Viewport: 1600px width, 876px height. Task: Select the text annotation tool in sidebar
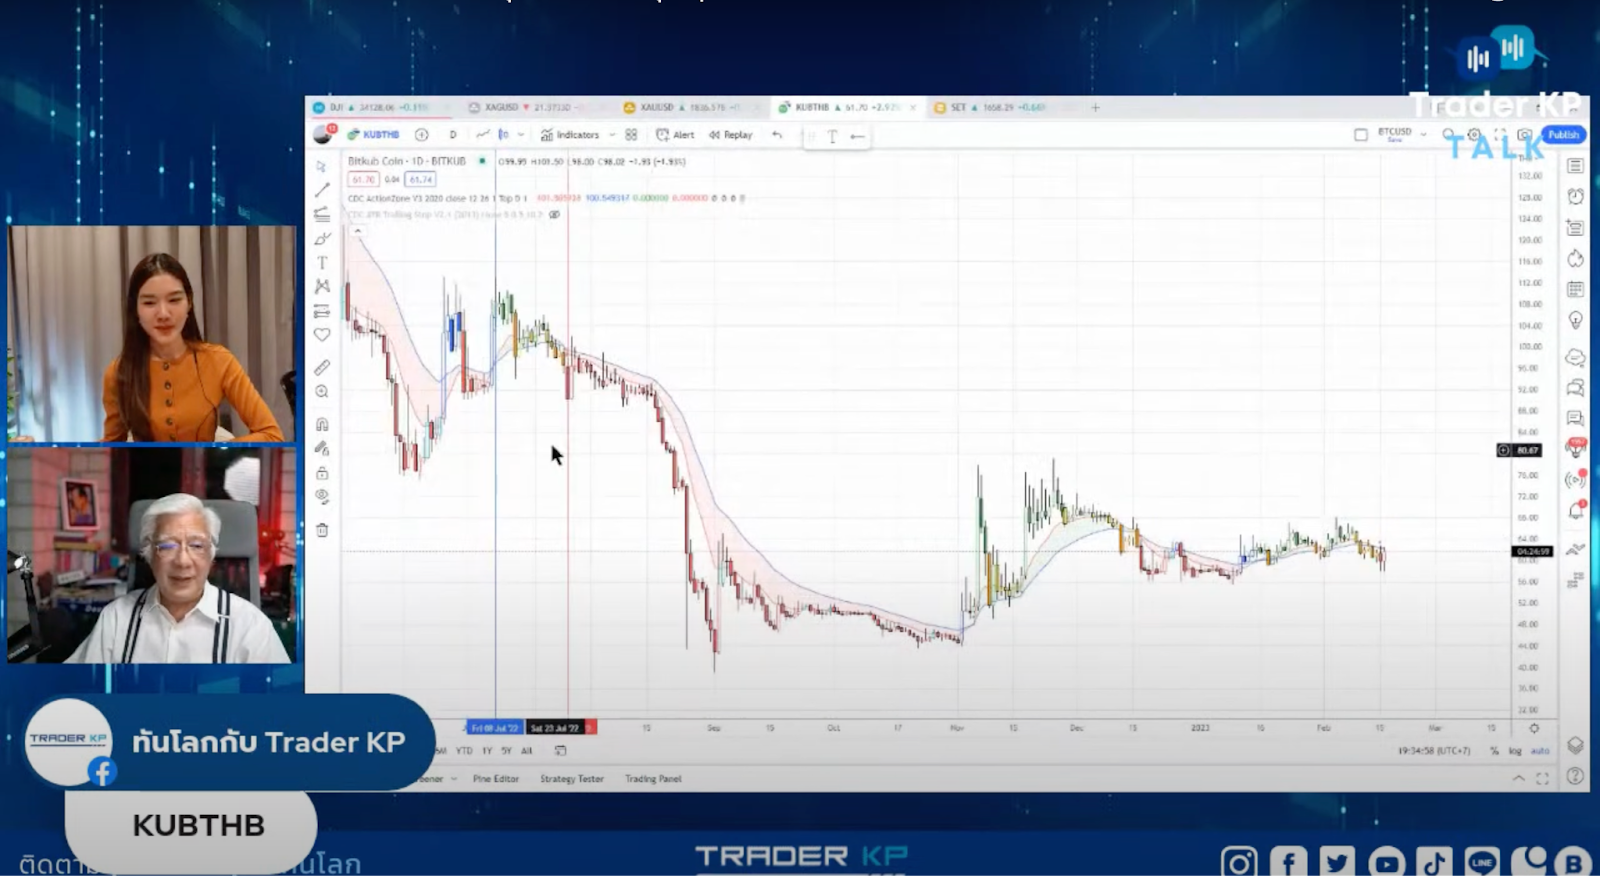(322, 263)
